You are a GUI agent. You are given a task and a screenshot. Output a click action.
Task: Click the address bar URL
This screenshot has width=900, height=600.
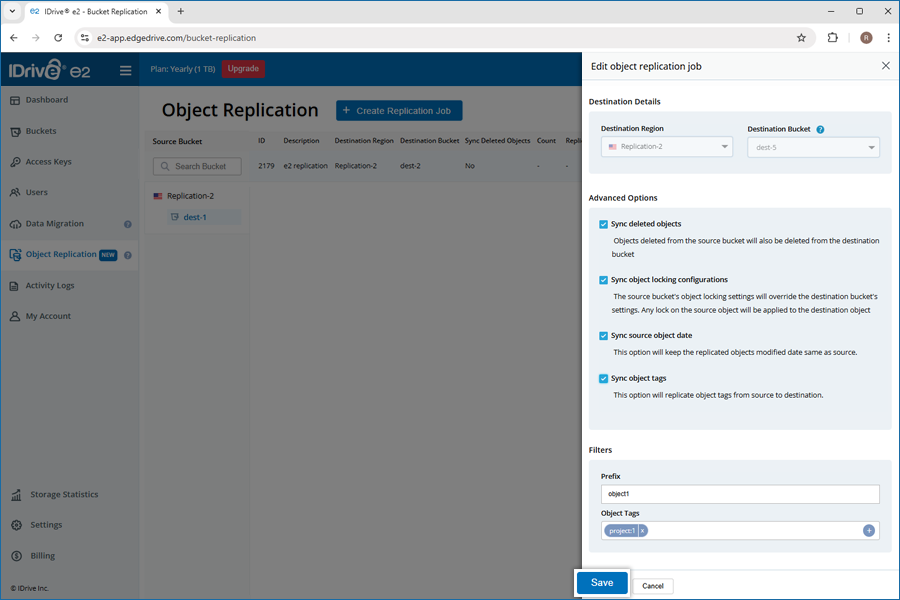click(x=176, y=38)
